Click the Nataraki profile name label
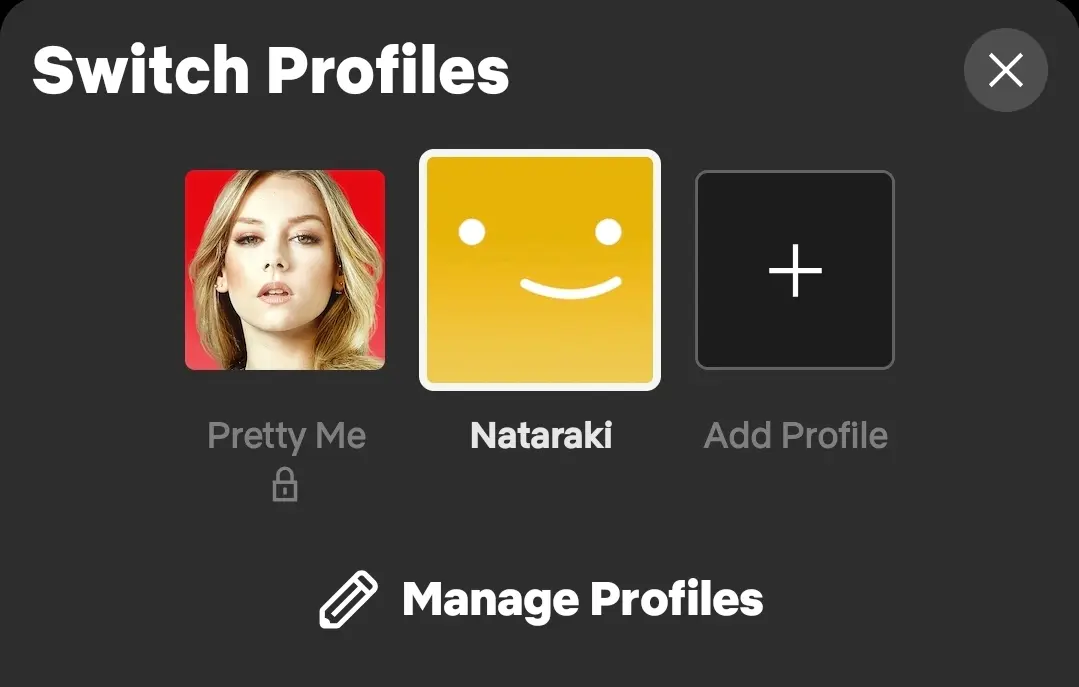 click(541, 436)
